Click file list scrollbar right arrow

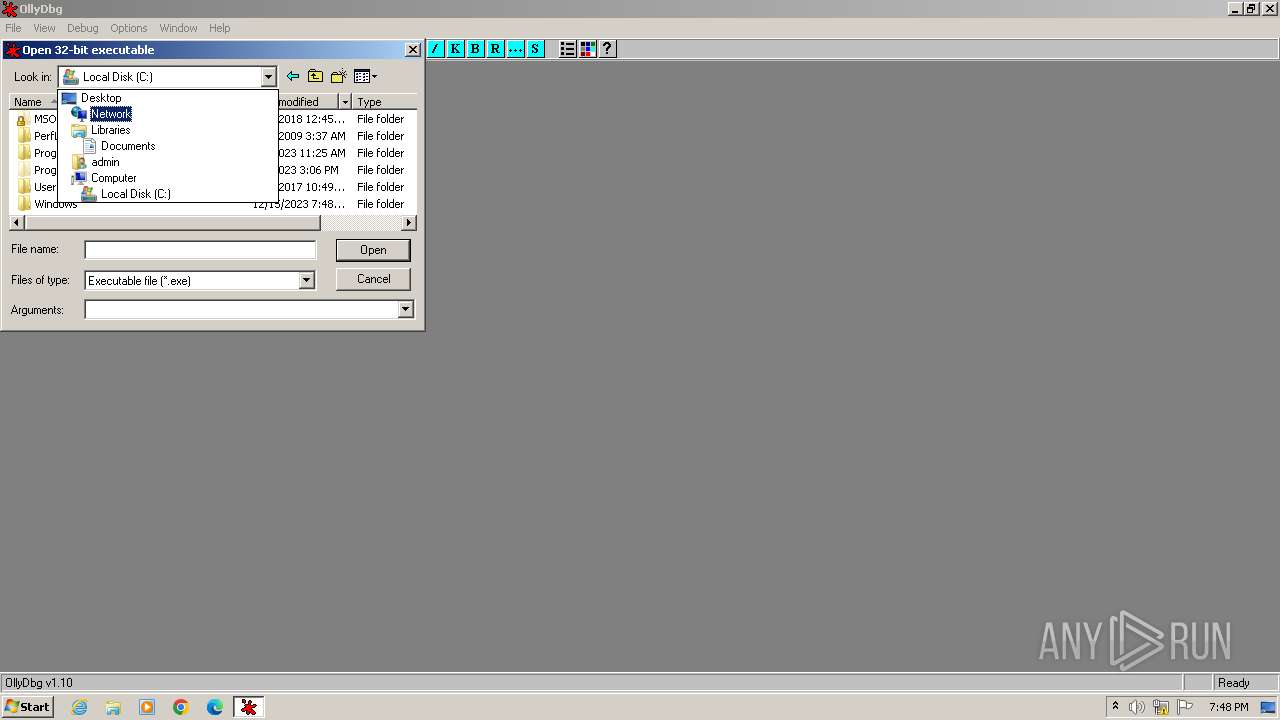(x=409, y=223)
